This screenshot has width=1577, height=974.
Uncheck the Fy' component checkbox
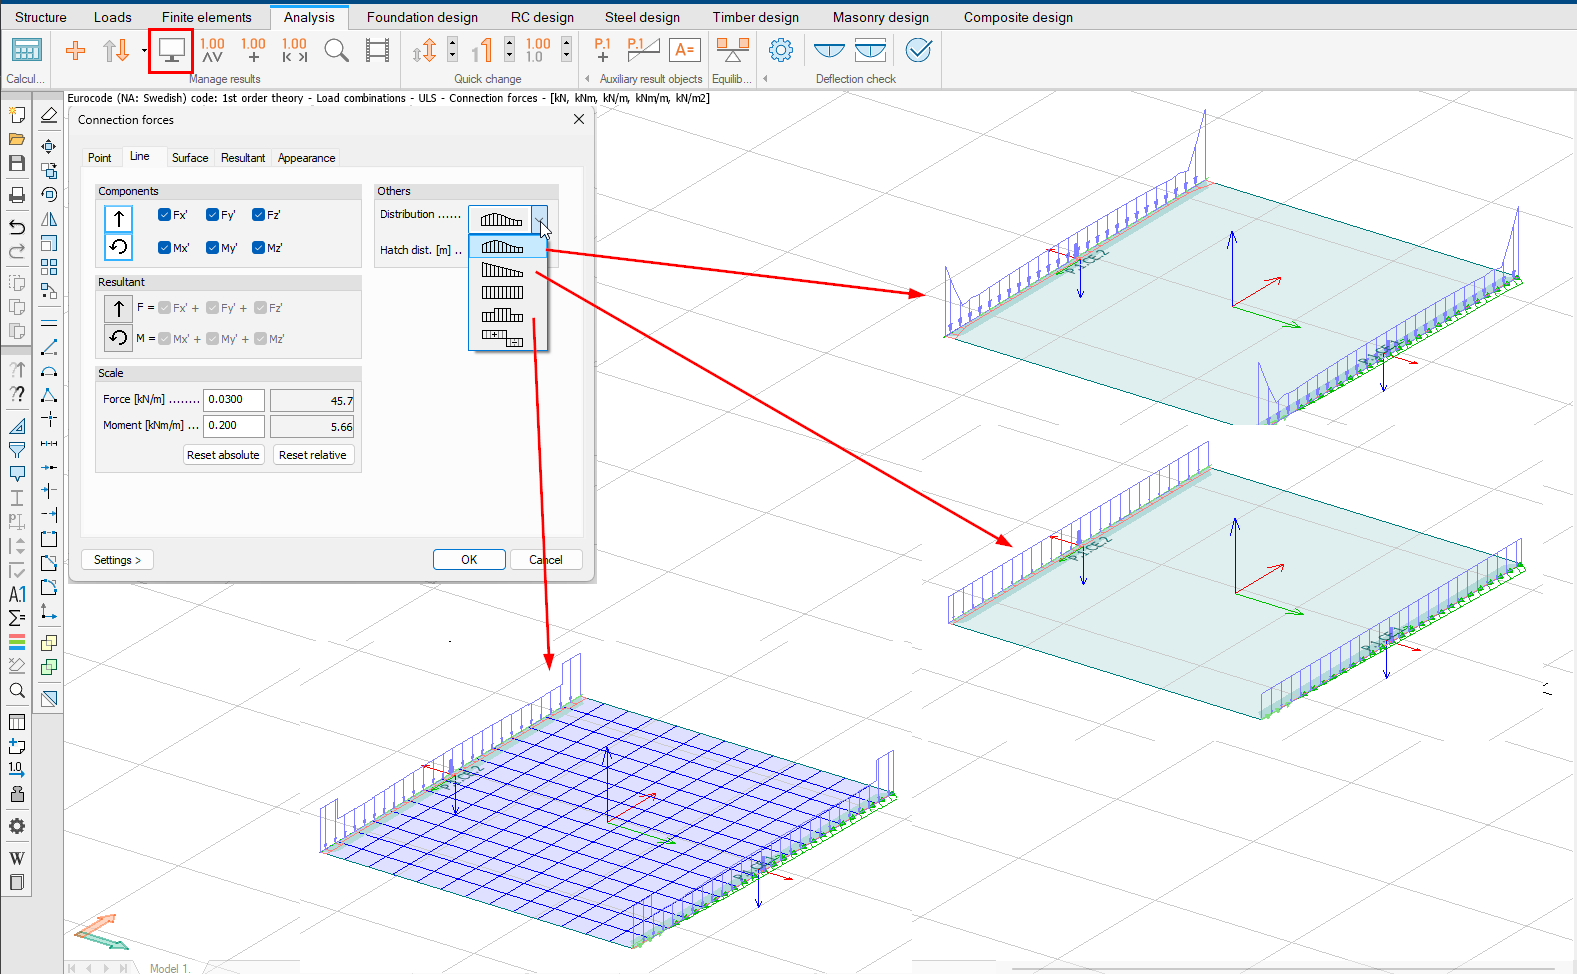click(x=212, y=215)
